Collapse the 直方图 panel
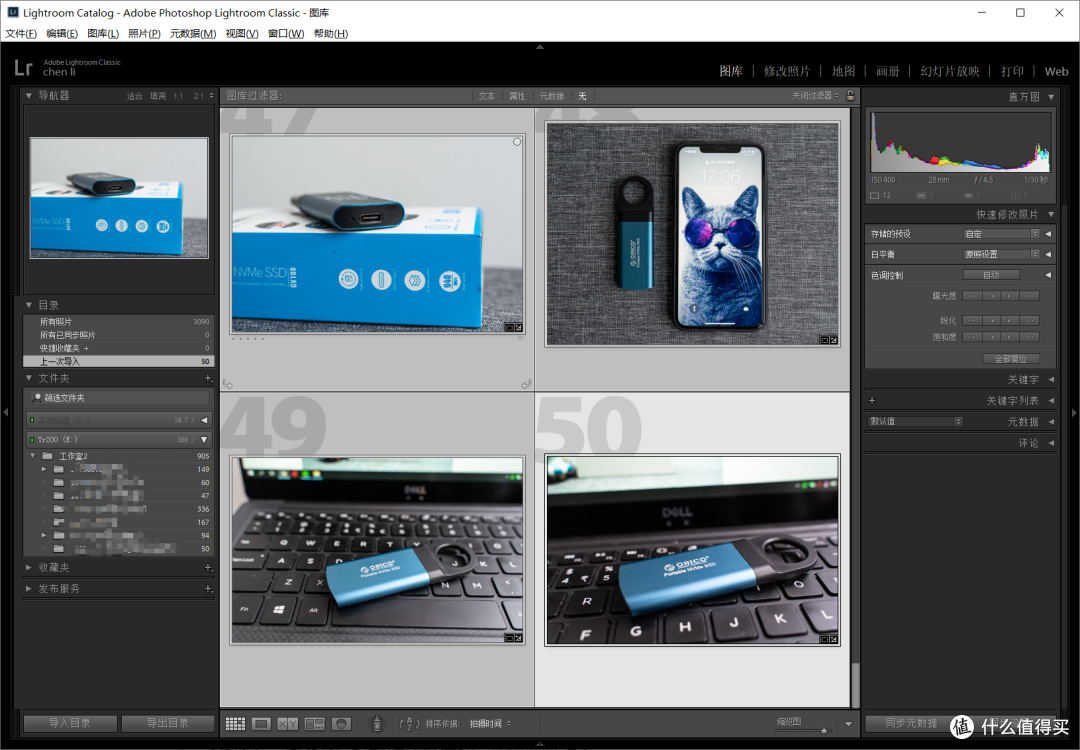 [x=1051, y=97]
